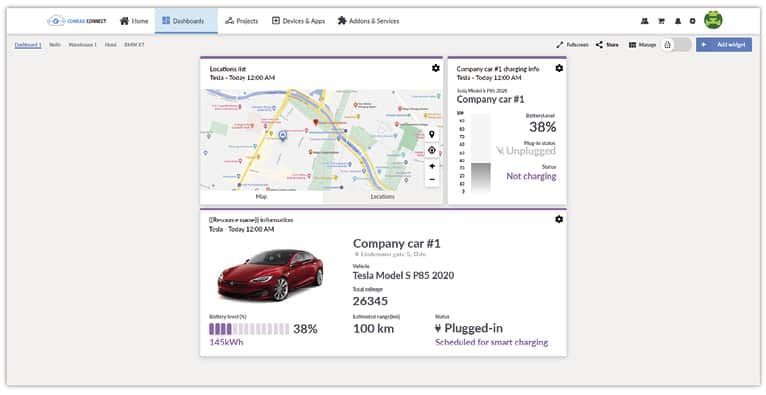Click the Tesla Model S P85 2020 text
Image resolution: width=766 pixels, height=395 pixels.
(x=404, y=275)
